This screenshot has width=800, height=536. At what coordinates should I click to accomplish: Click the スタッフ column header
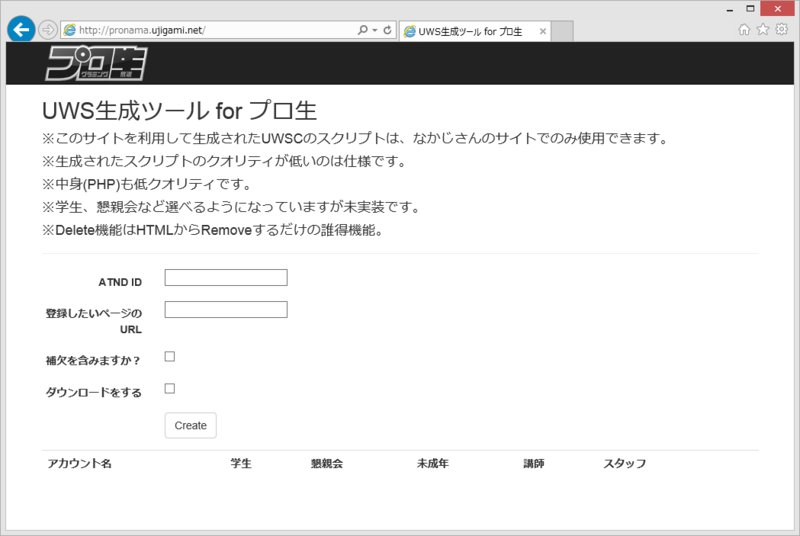click(624, 464)
